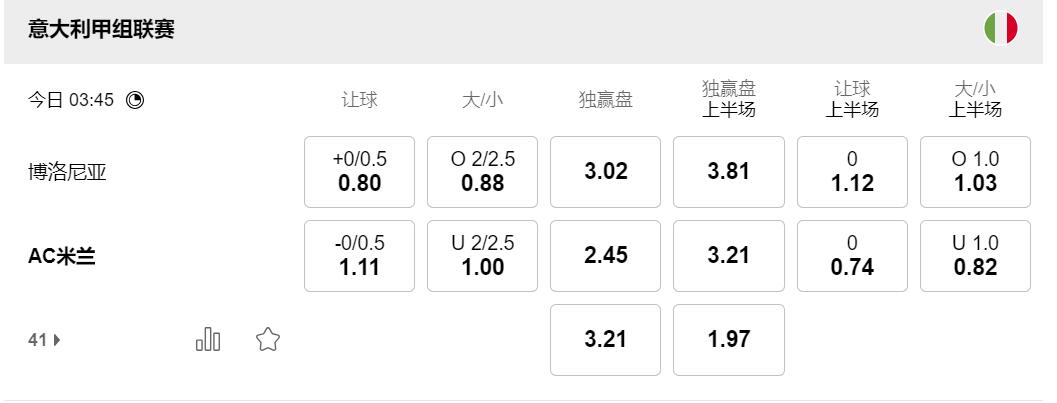Viewport: 1057px width, 403px height.
Task: Open match statistics bar chart icon
Action: [207, 340]
